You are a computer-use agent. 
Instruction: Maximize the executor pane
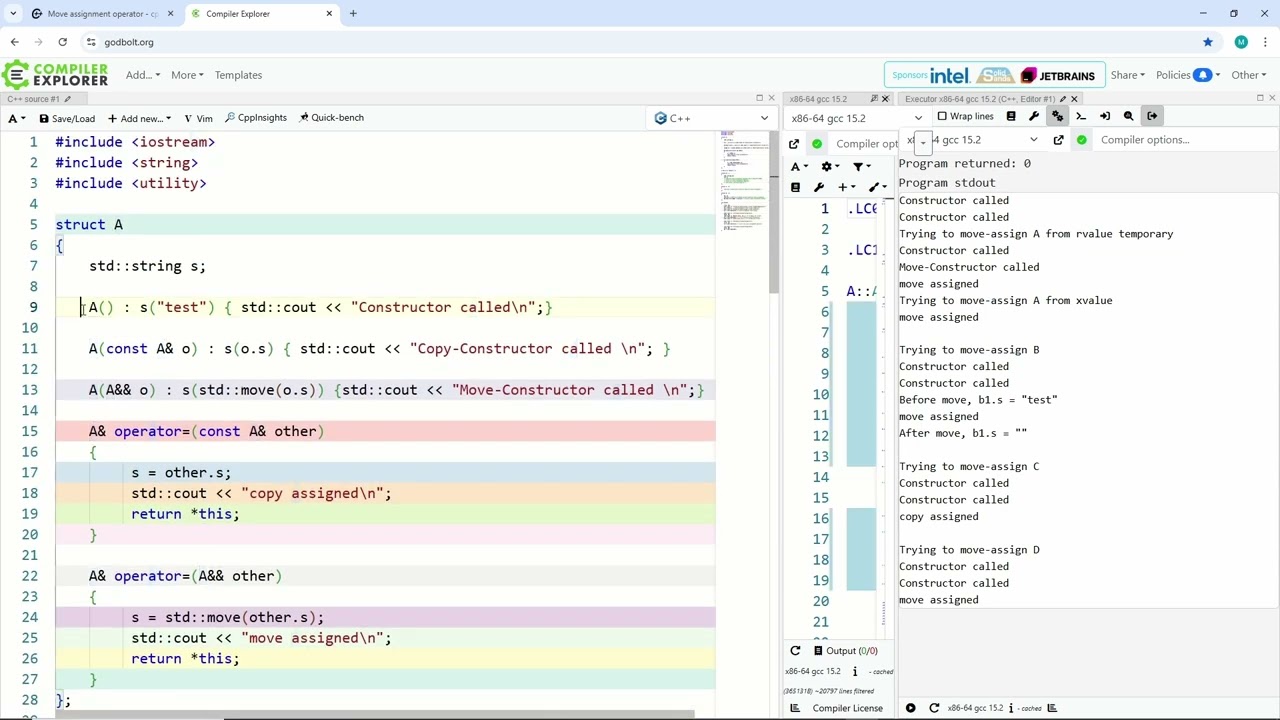click(1260, 98)
